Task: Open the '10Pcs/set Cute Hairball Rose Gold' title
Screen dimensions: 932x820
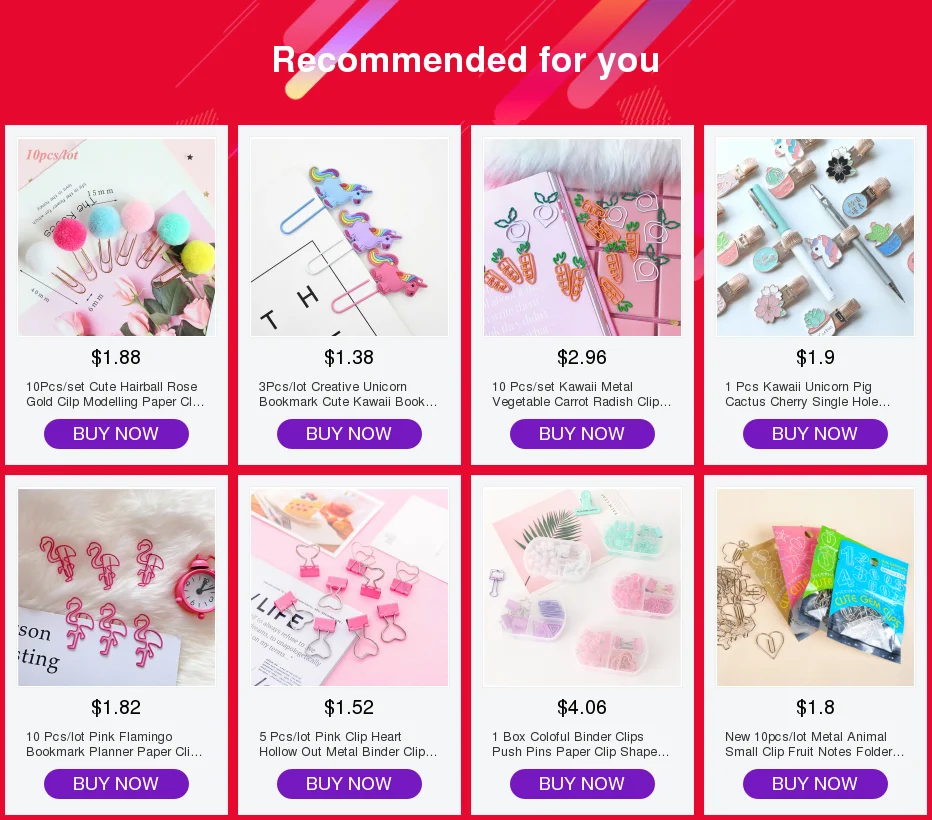Action: [x=115, y=394]
